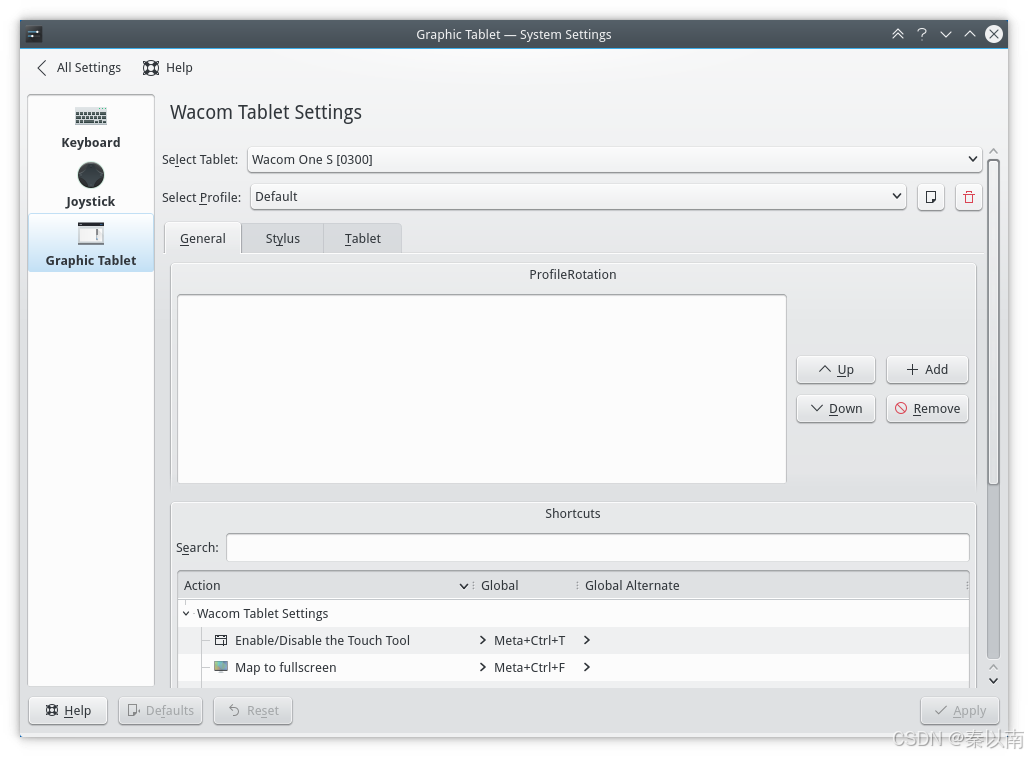Click inside the ProfileRotation list box
This screenshot has width=1028, height=757.
coord(482,389)
